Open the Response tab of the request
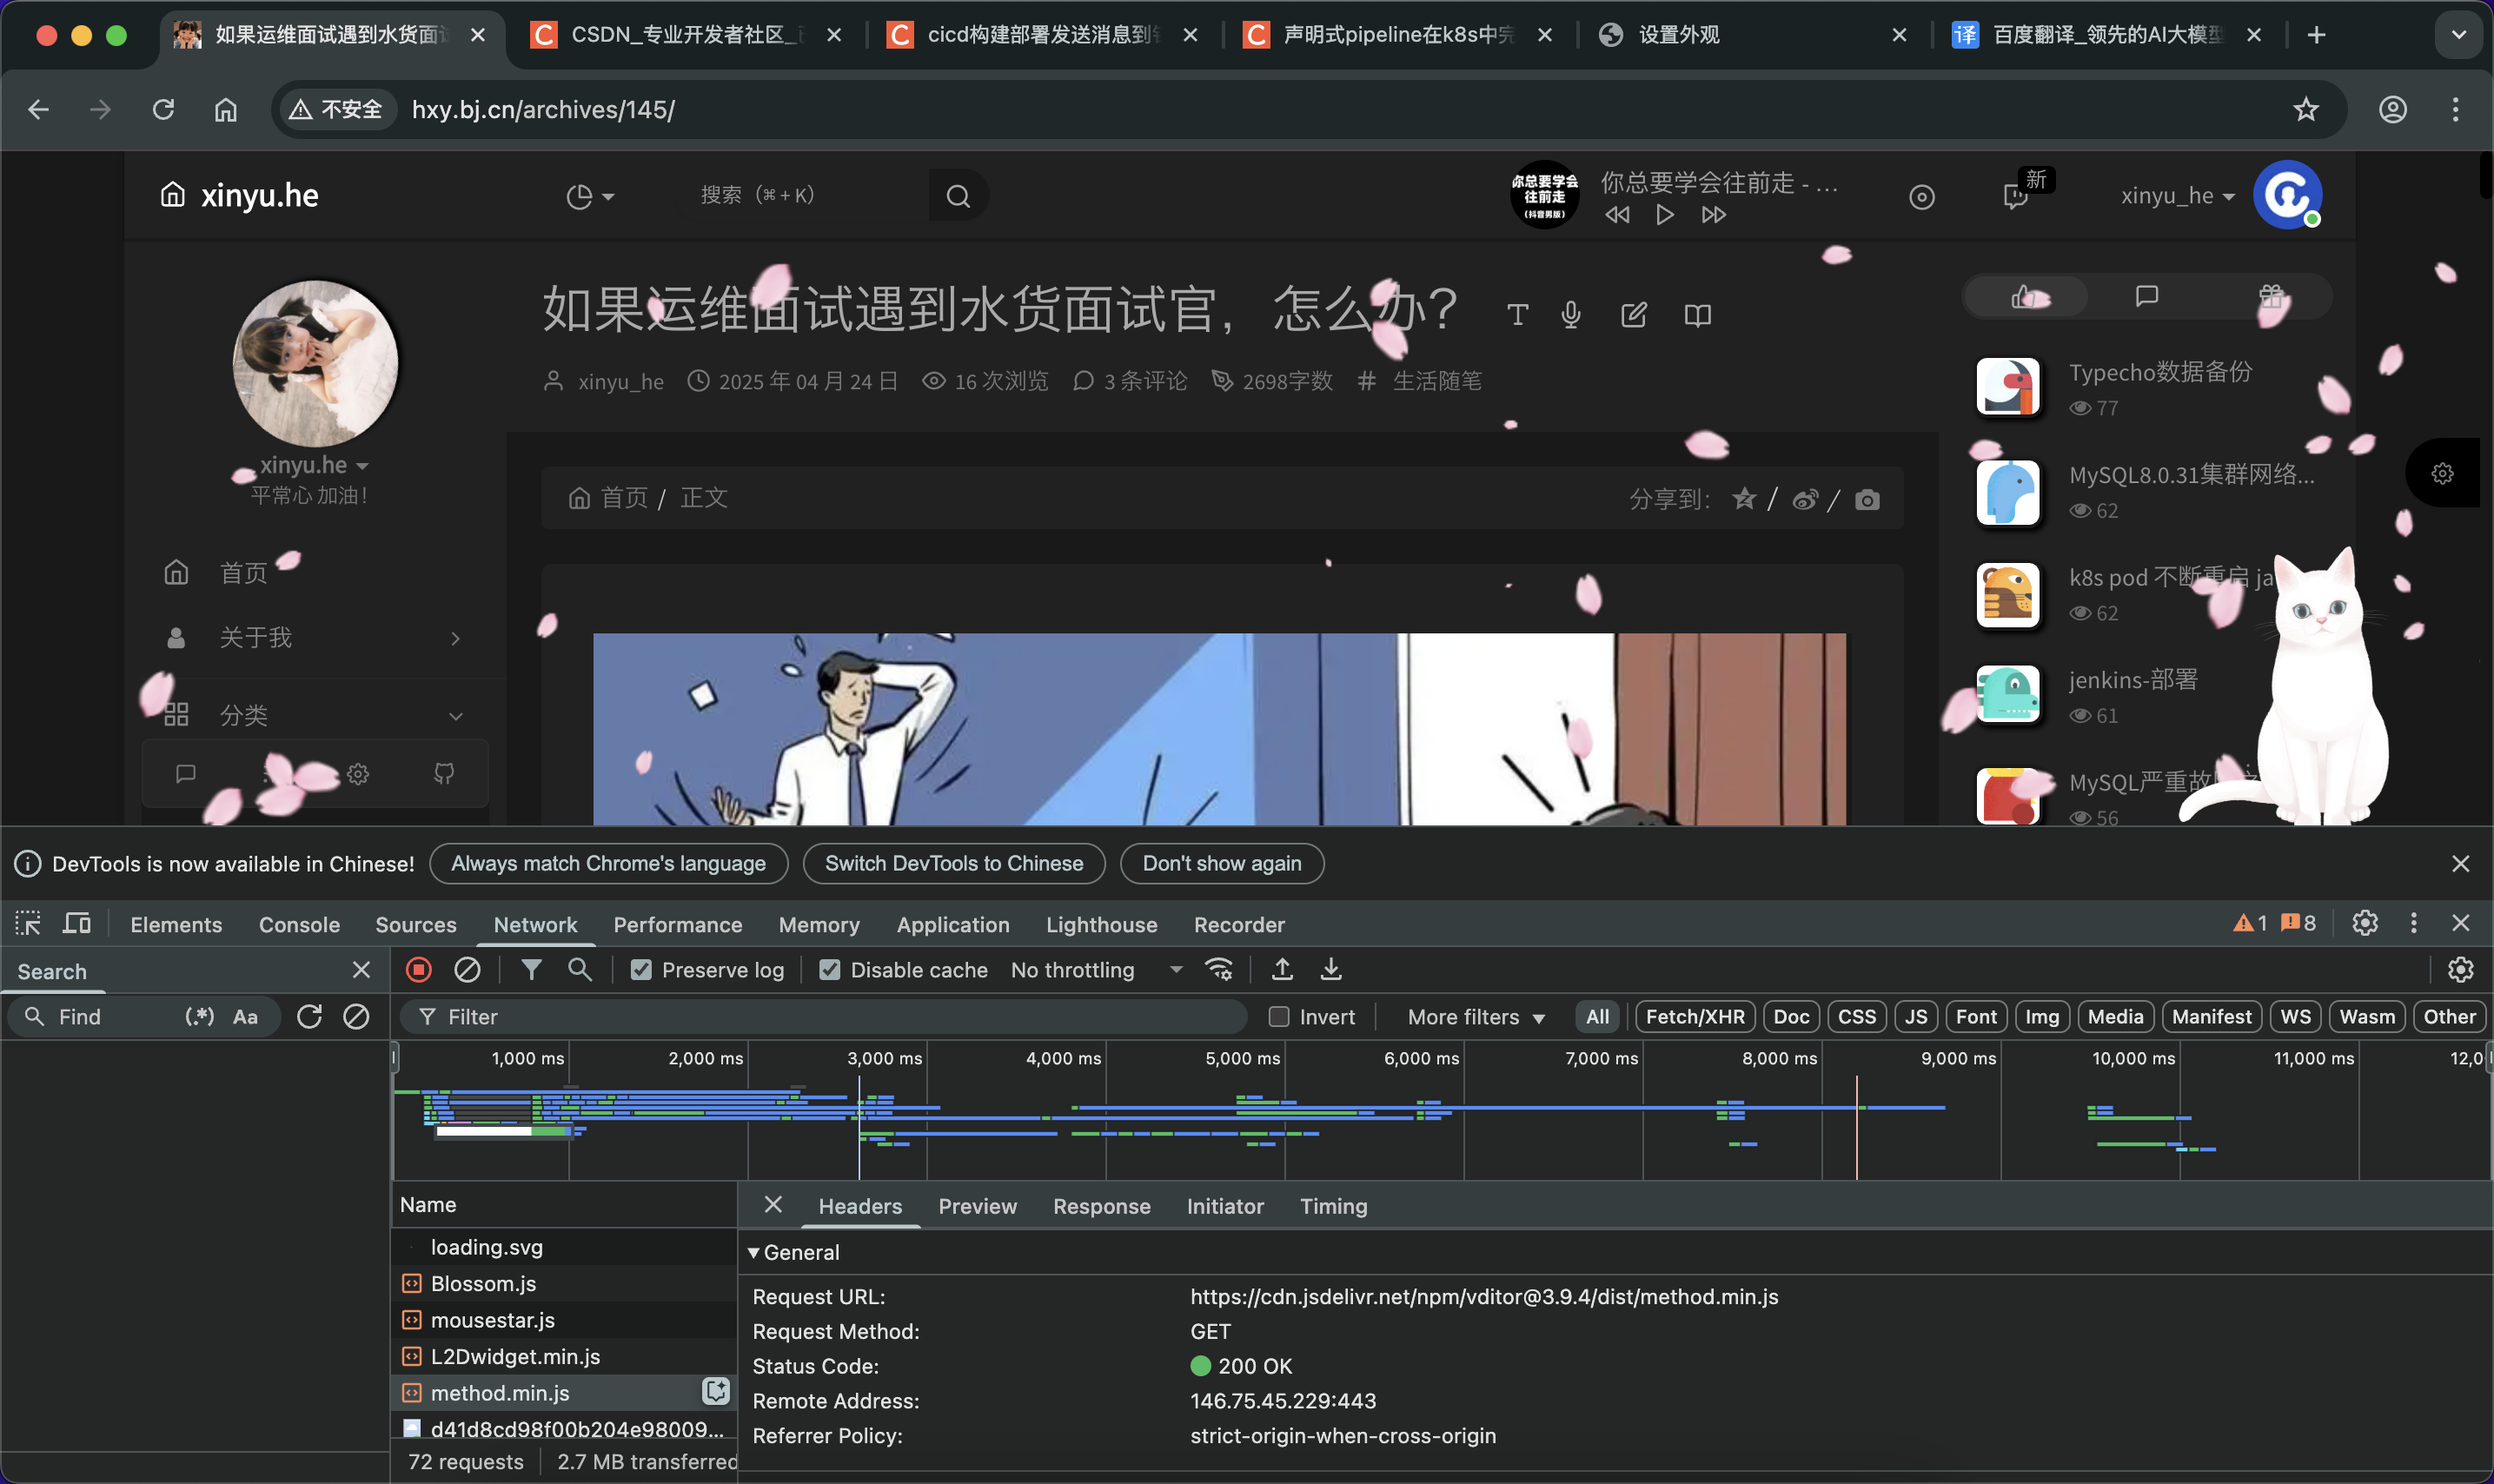The height and width of the screenshot is (1484, 2494). tap(1101, 1207)
